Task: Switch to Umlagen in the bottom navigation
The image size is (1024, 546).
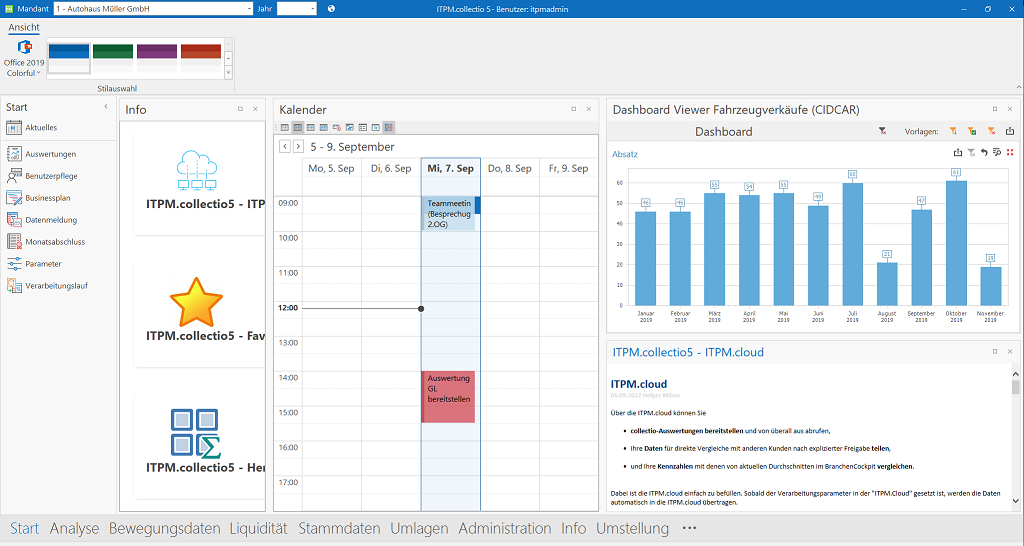Action: tap(419, 528)
